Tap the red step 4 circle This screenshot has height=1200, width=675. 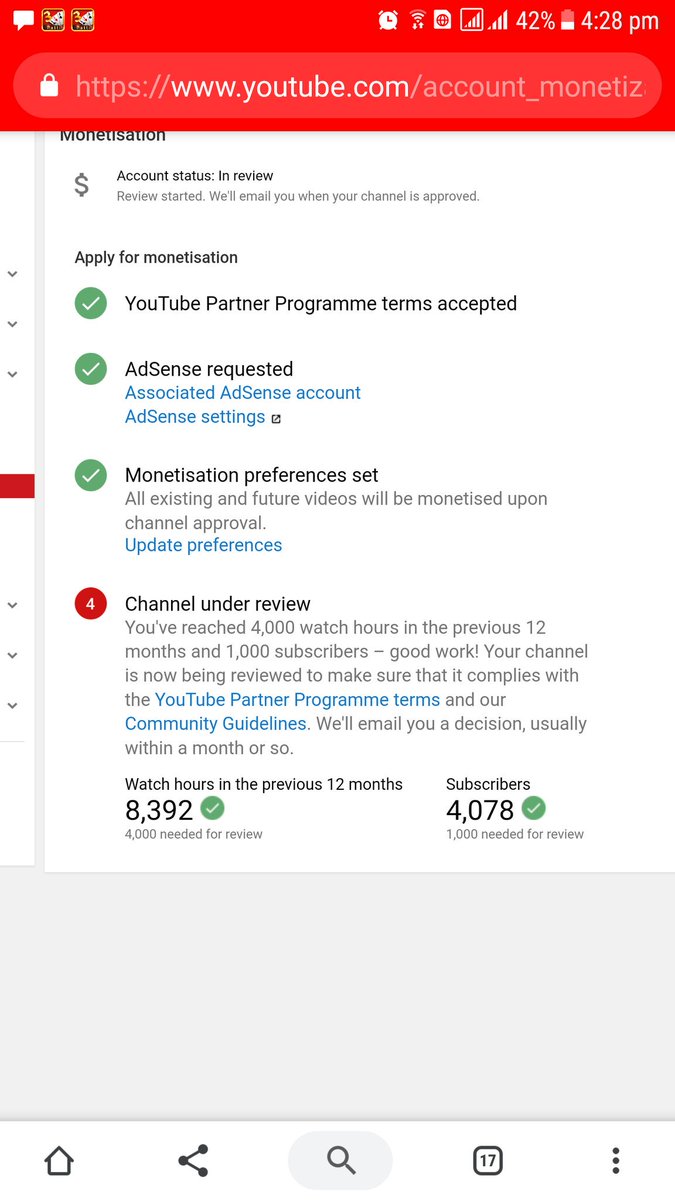pos(91,604)
